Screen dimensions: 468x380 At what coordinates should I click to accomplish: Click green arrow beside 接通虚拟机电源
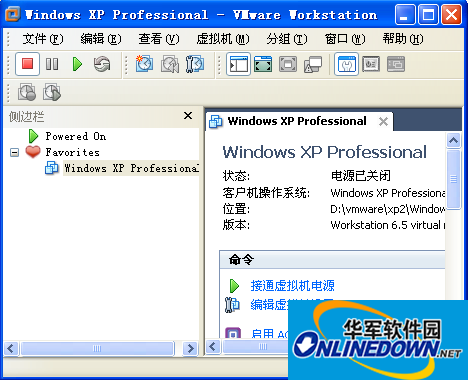[234, 286]
